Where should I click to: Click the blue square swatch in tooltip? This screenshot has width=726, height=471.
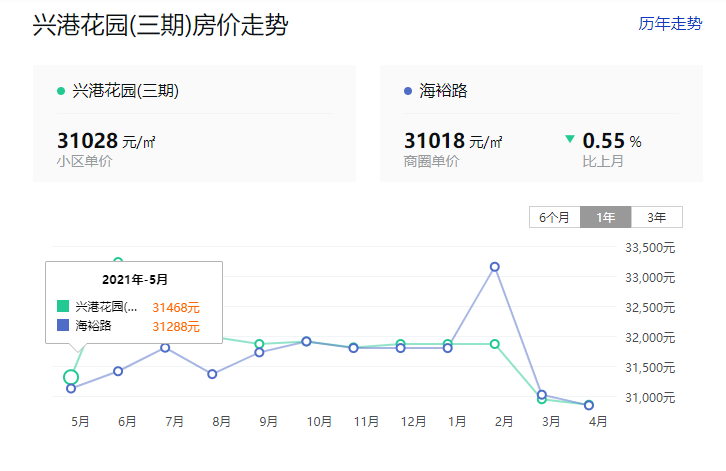(x=63, y=325)
